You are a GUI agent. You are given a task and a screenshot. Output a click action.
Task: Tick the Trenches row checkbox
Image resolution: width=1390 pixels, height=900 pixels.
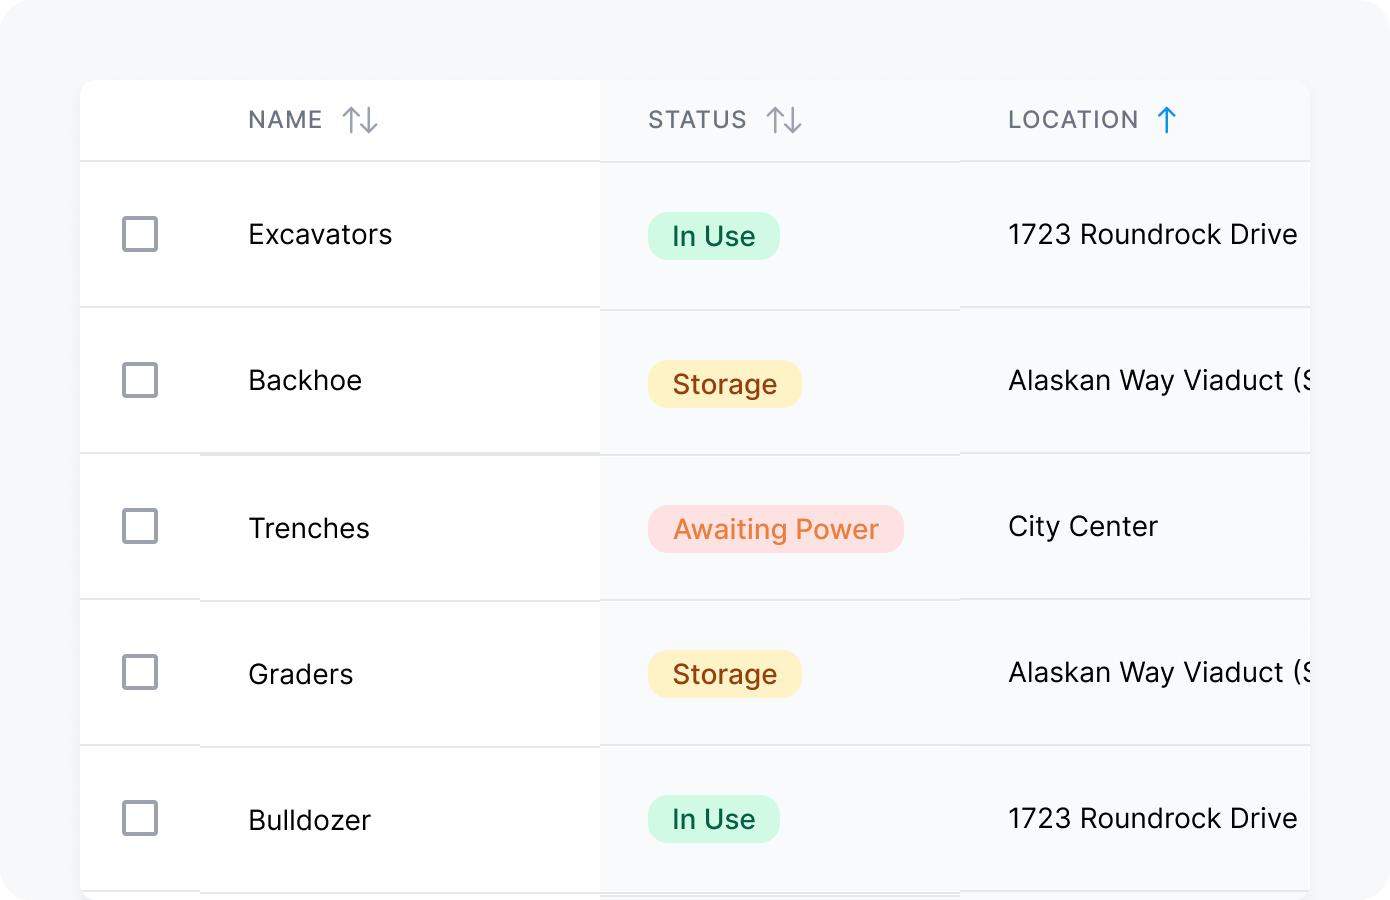(140, 526)
